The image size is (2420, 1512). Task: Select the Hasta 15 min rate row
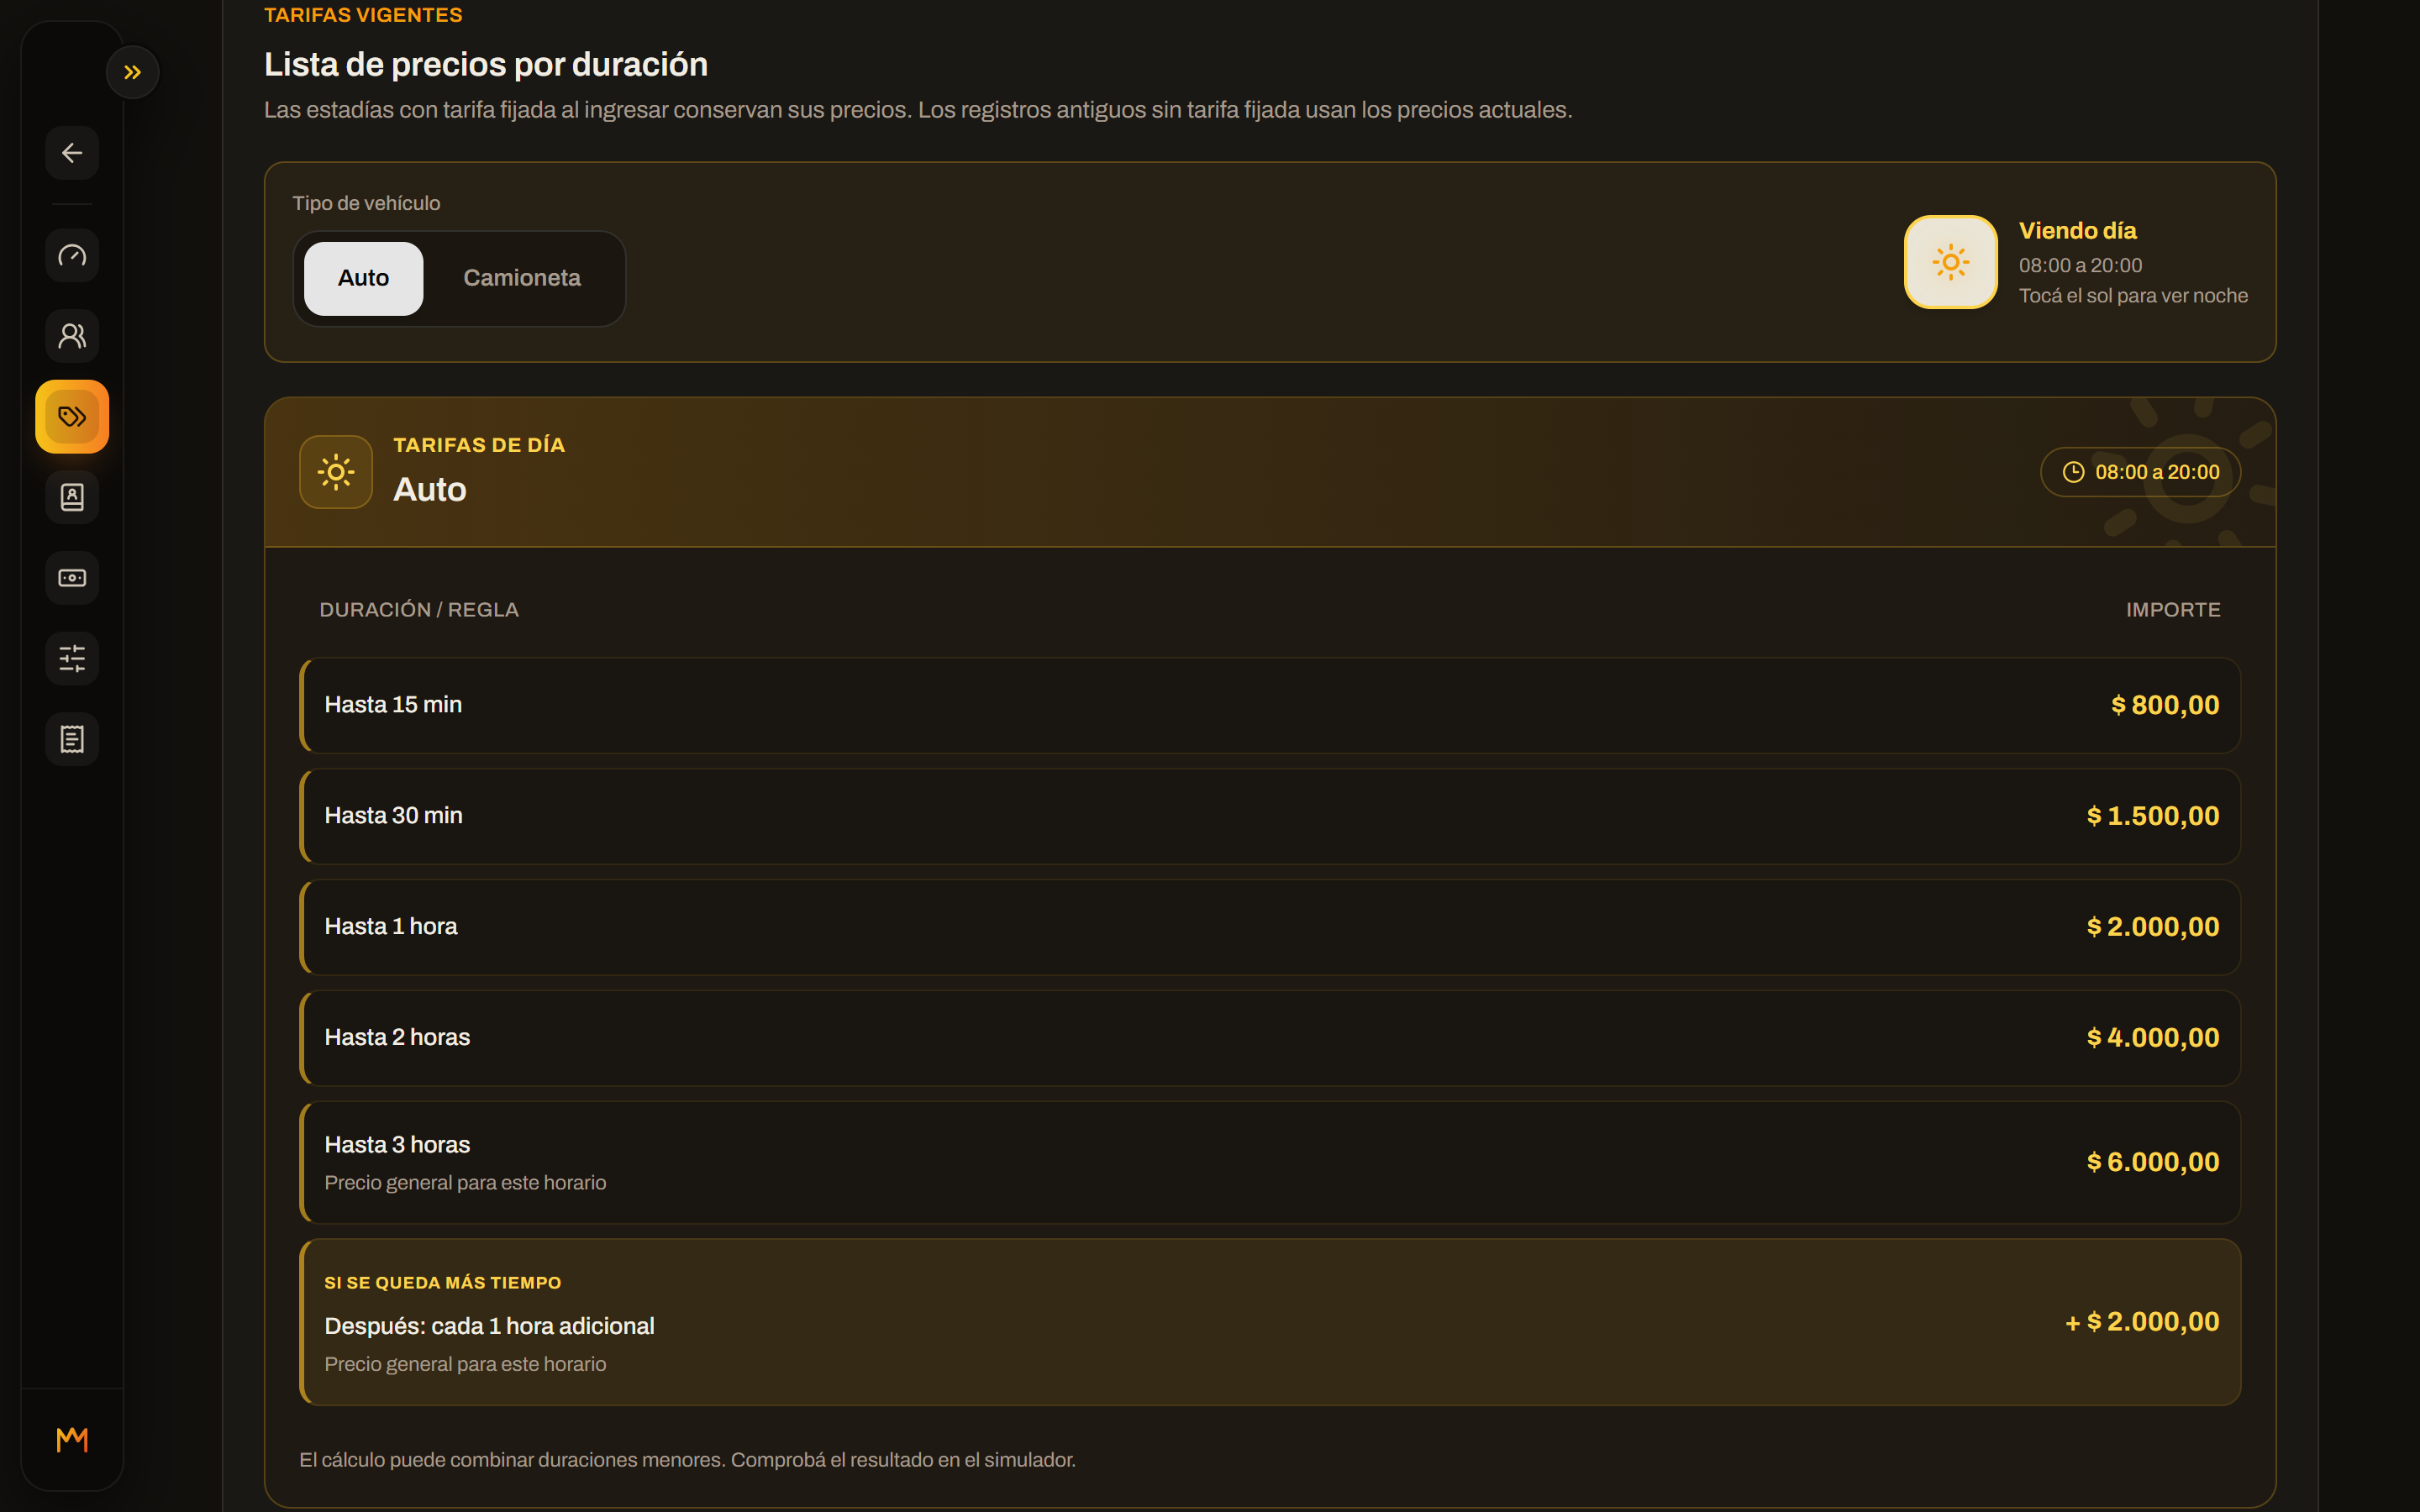tap(1270, 705)
